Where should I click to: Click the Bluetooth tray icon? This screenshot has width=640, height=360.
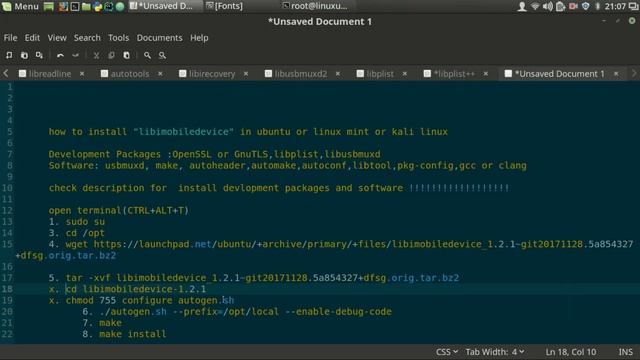pyautogui.click(x=598, y=6)
